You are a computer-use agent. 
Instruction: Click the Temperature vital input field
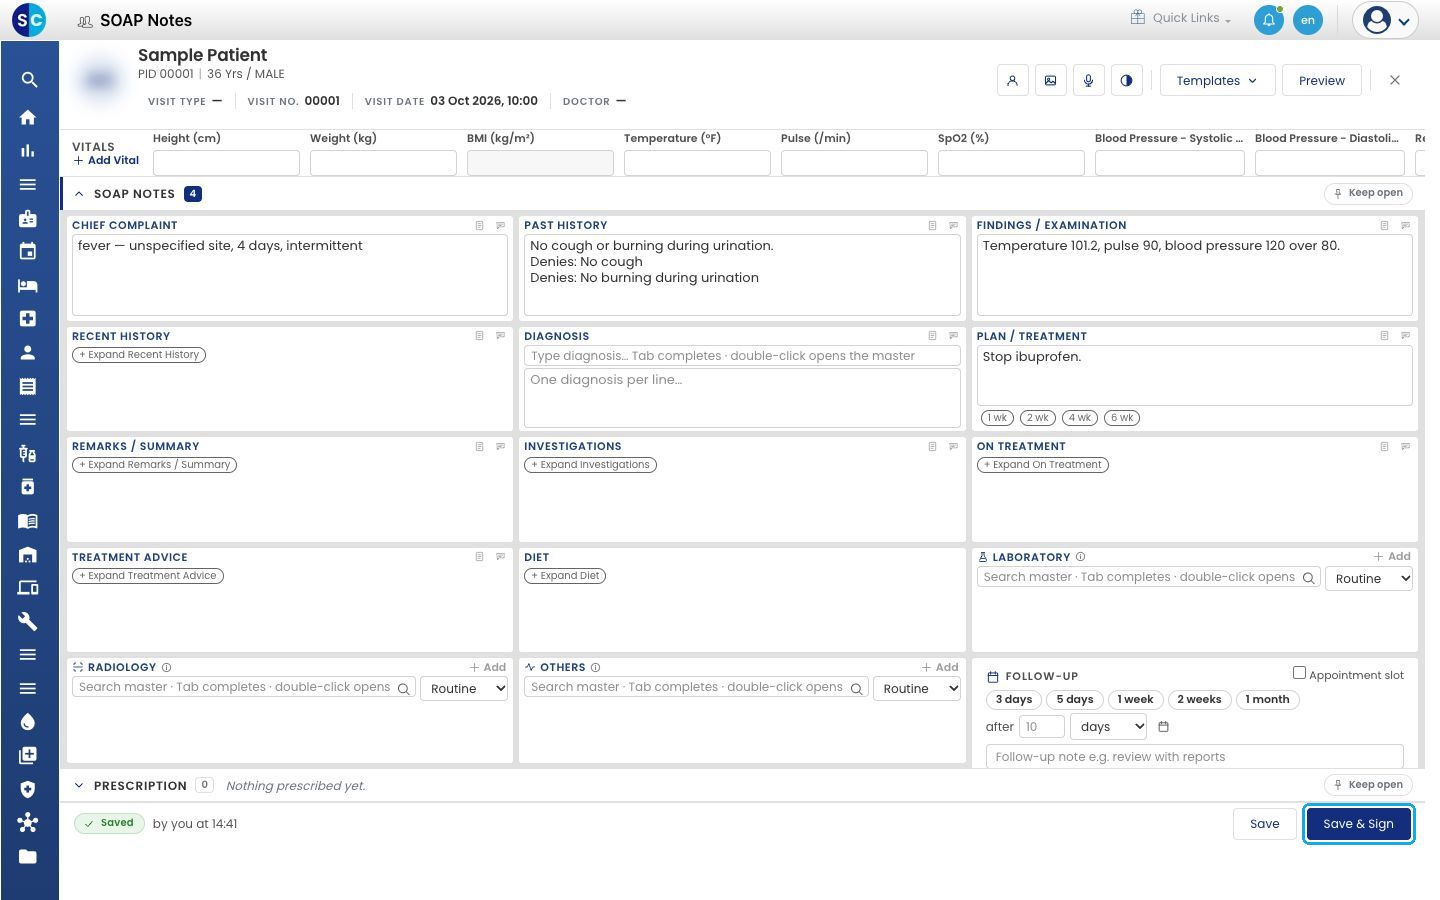(x=697, y=163)
